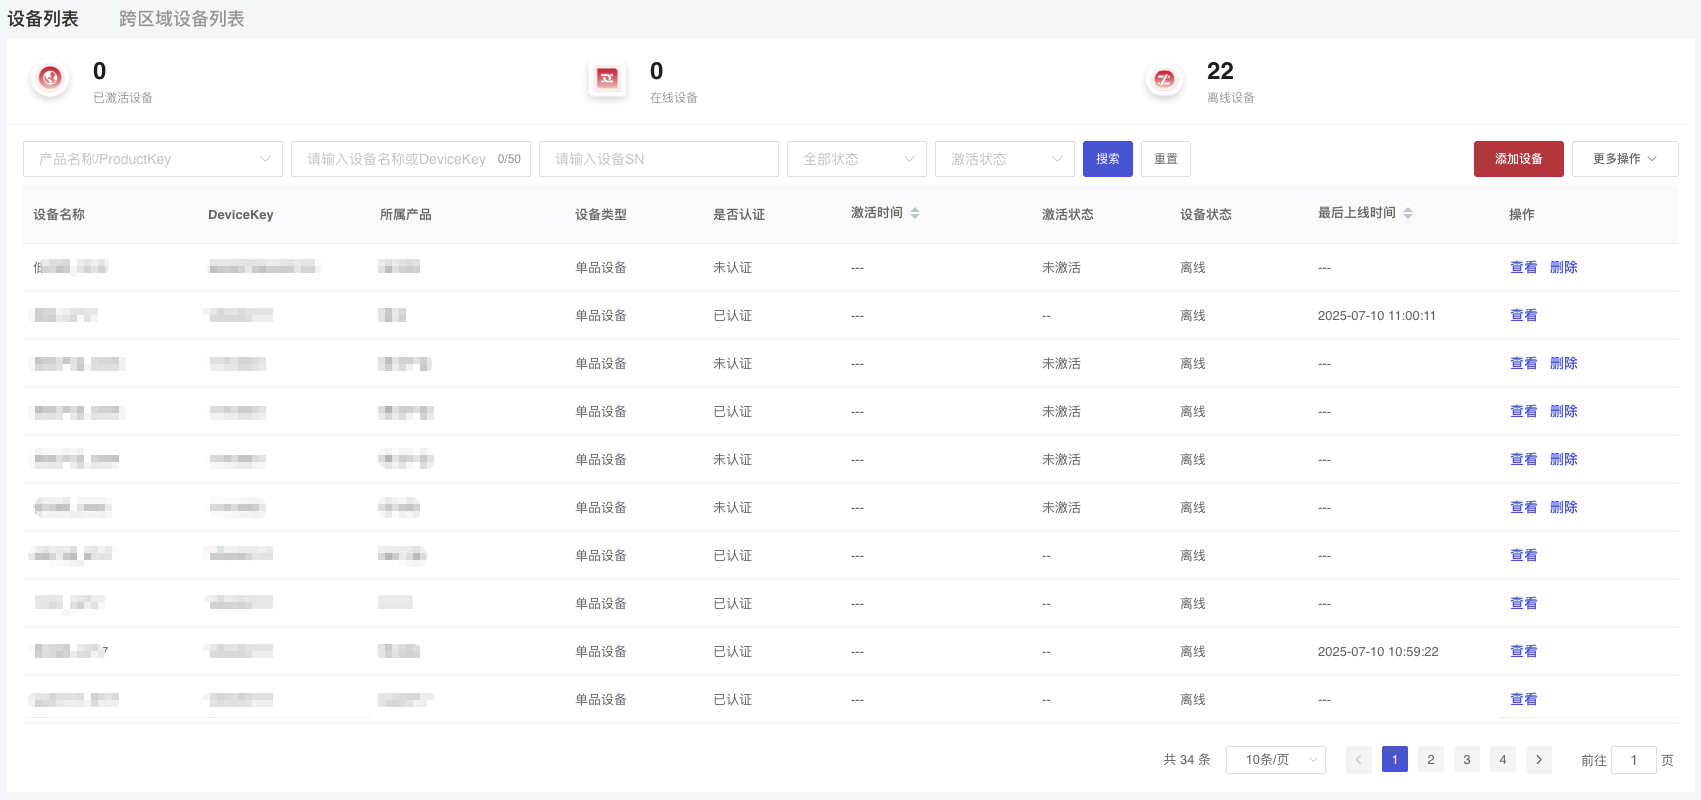Click the activated devices globe icon
Image resolution: width=1701 pixels, height=800 pixels.
[50, 78]
